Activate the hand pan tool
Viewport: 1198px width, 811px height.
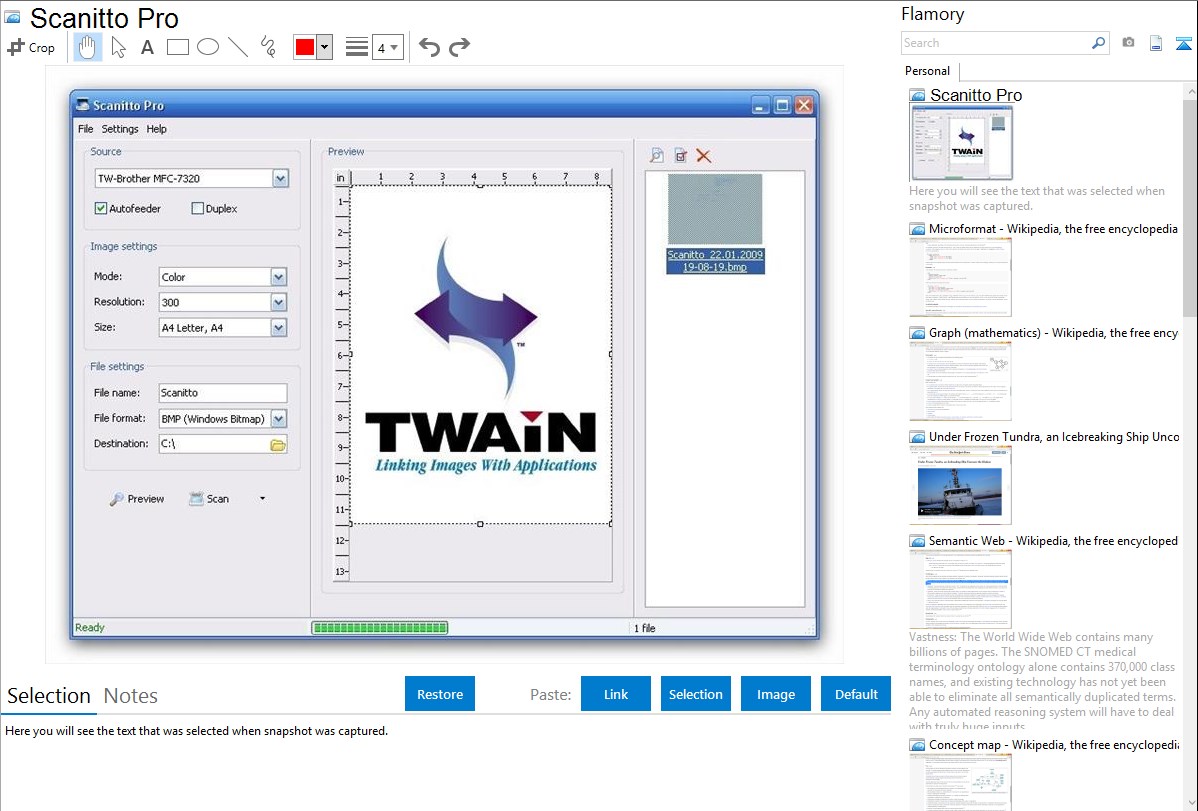tap(87, 47)
